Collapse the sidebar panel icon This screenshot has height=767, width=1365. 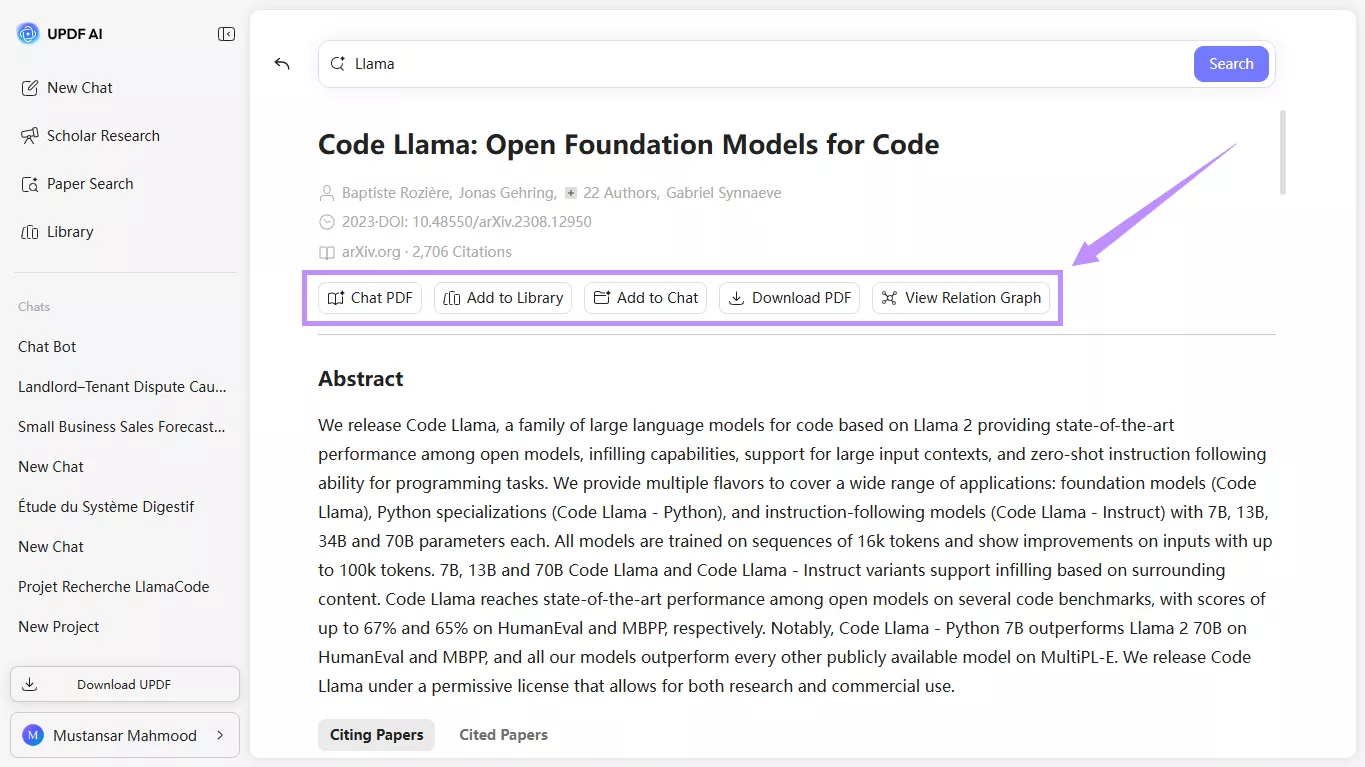coord(226,34)
